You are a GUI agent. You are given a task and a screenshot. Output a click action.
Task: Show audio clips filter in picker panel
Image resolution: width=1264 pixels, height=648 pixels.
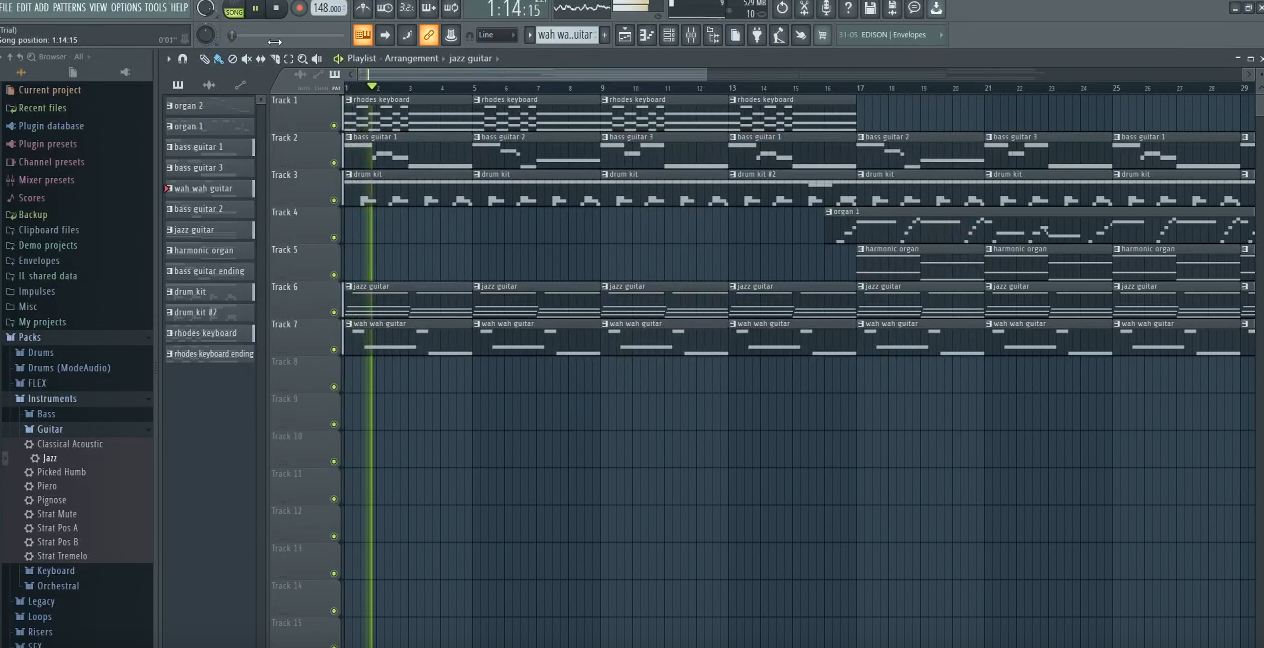coord(209,85)
